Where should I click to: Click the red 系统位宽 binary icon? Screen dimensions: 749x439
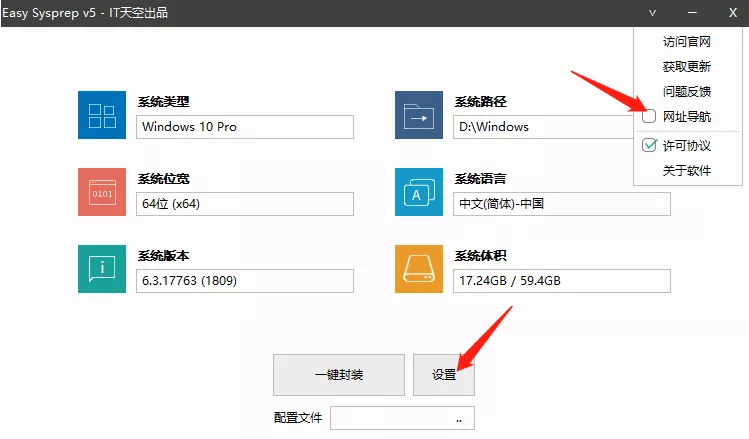click(102, 192)
